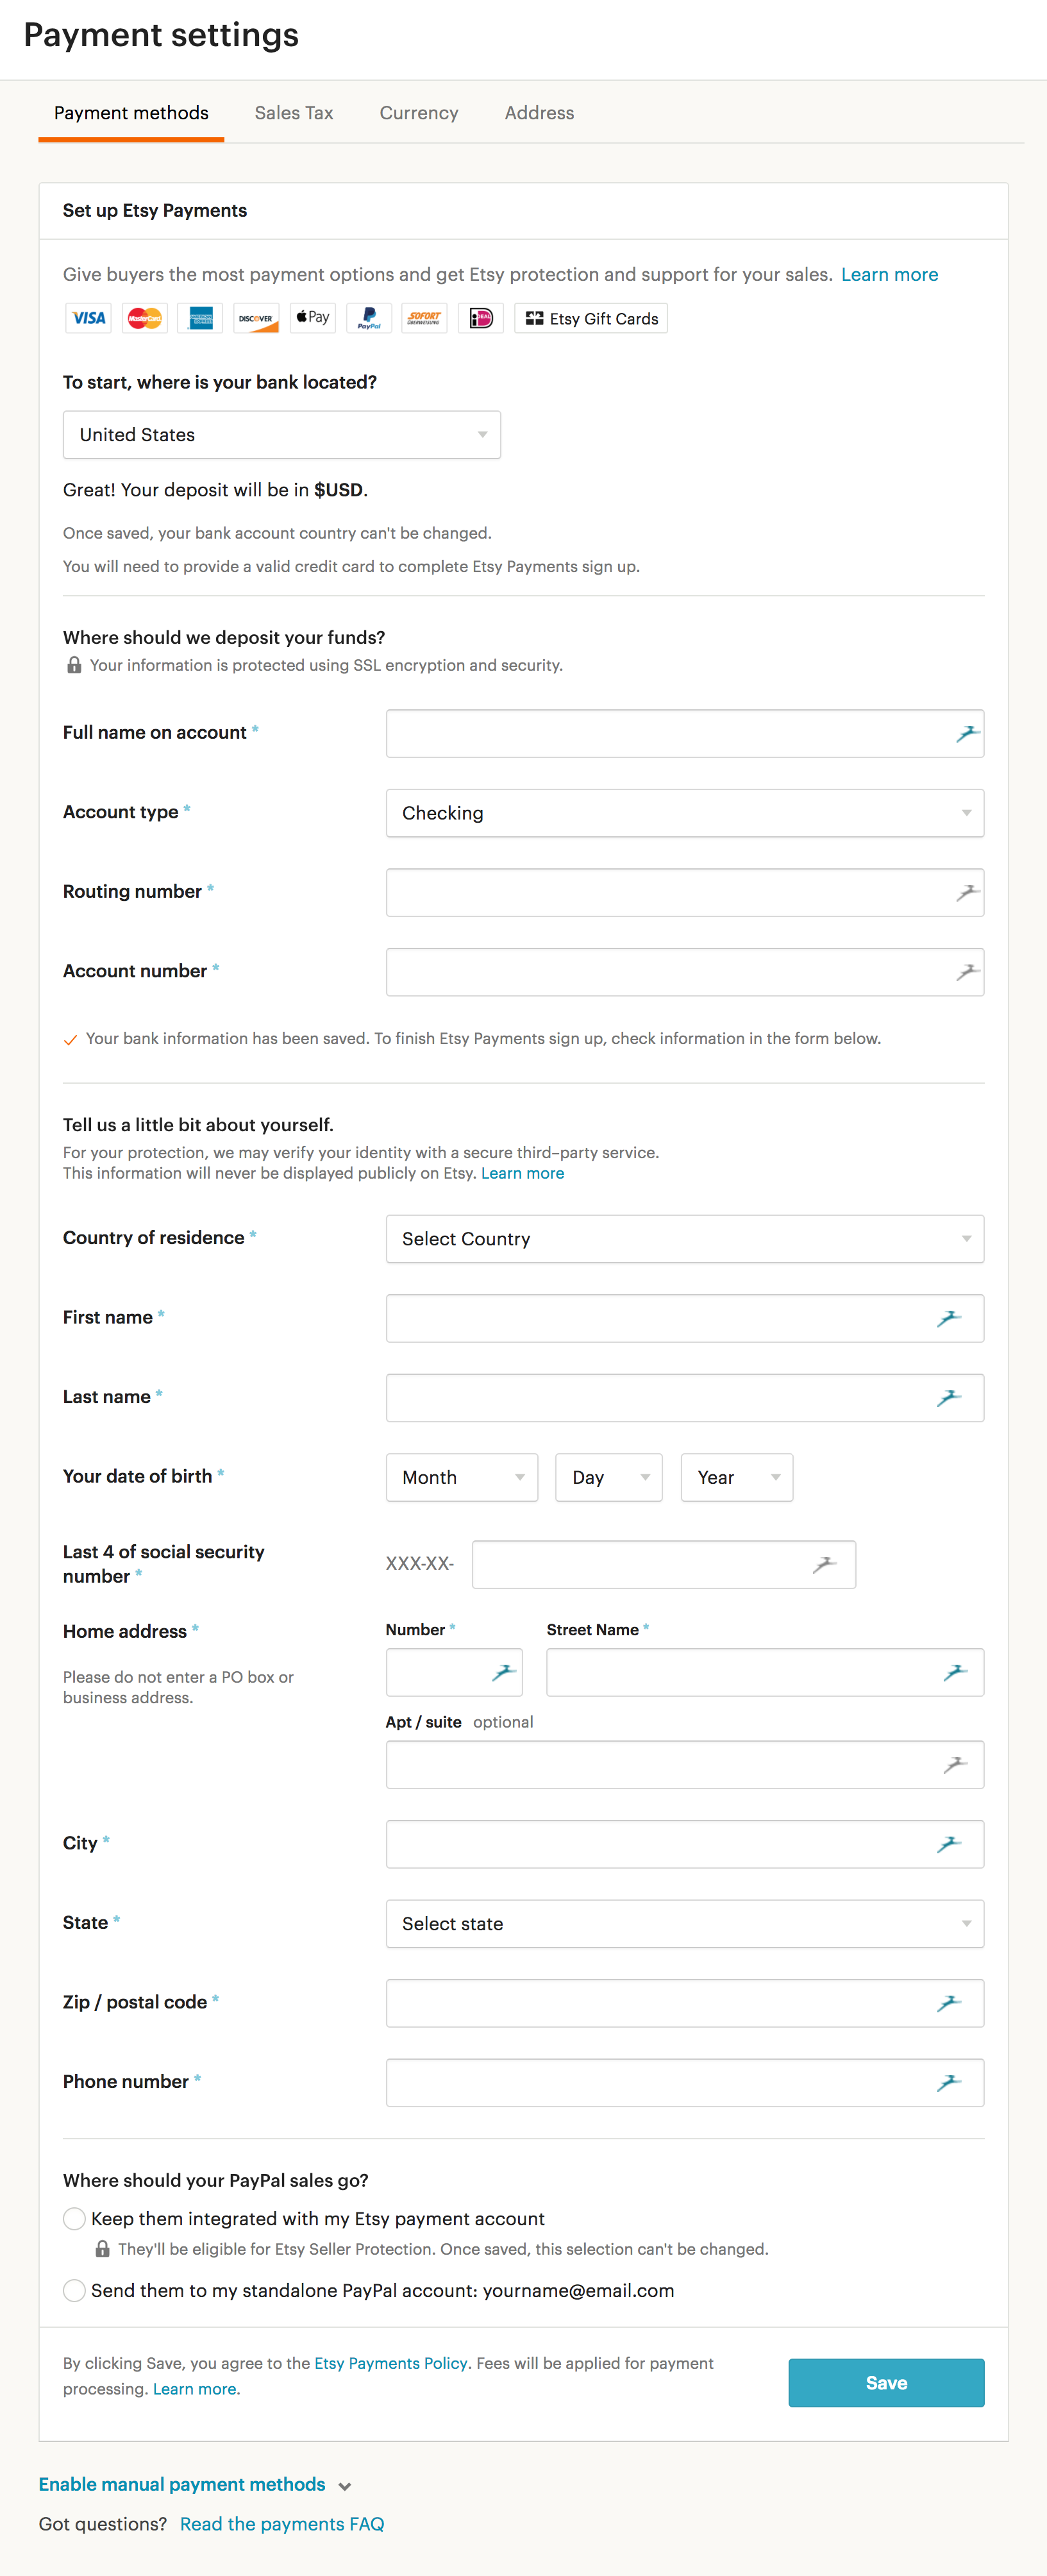Click the Apple Pay icon

pyautogui.click(x=313, y=318)
